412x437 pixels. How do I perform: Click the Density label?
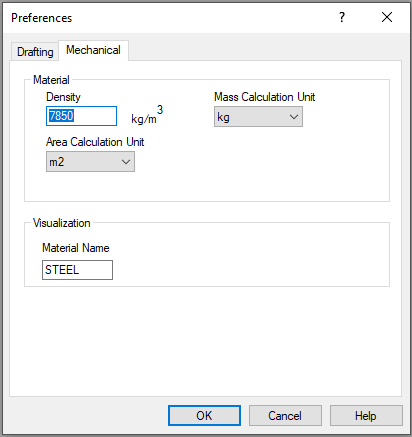coord(63,97)
